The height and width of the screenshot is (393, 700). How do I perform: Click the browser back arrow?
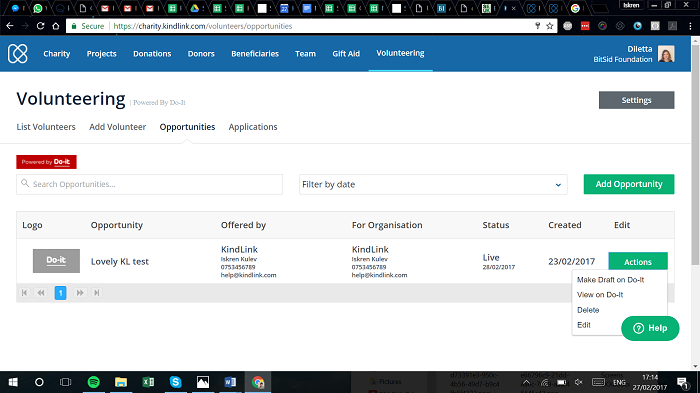(x=10, y=26)
